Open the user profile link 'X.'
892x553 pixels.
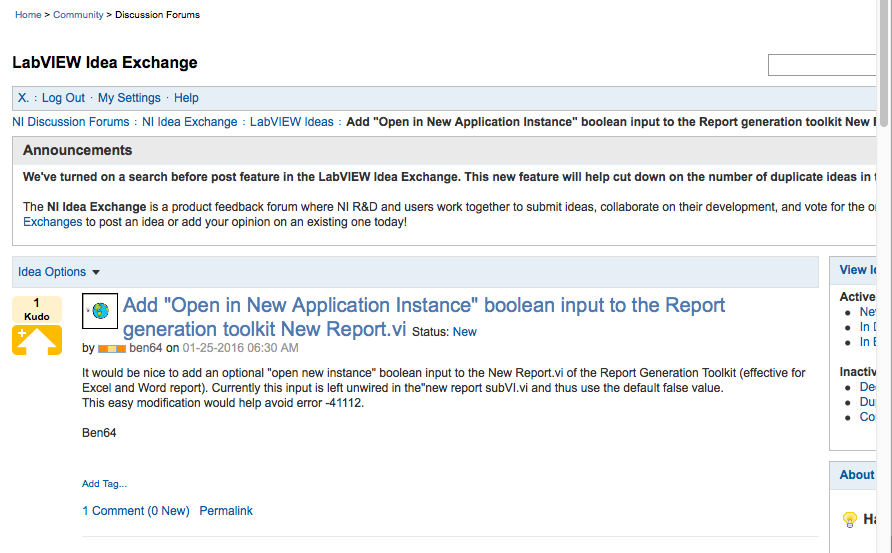coord(23,98)
